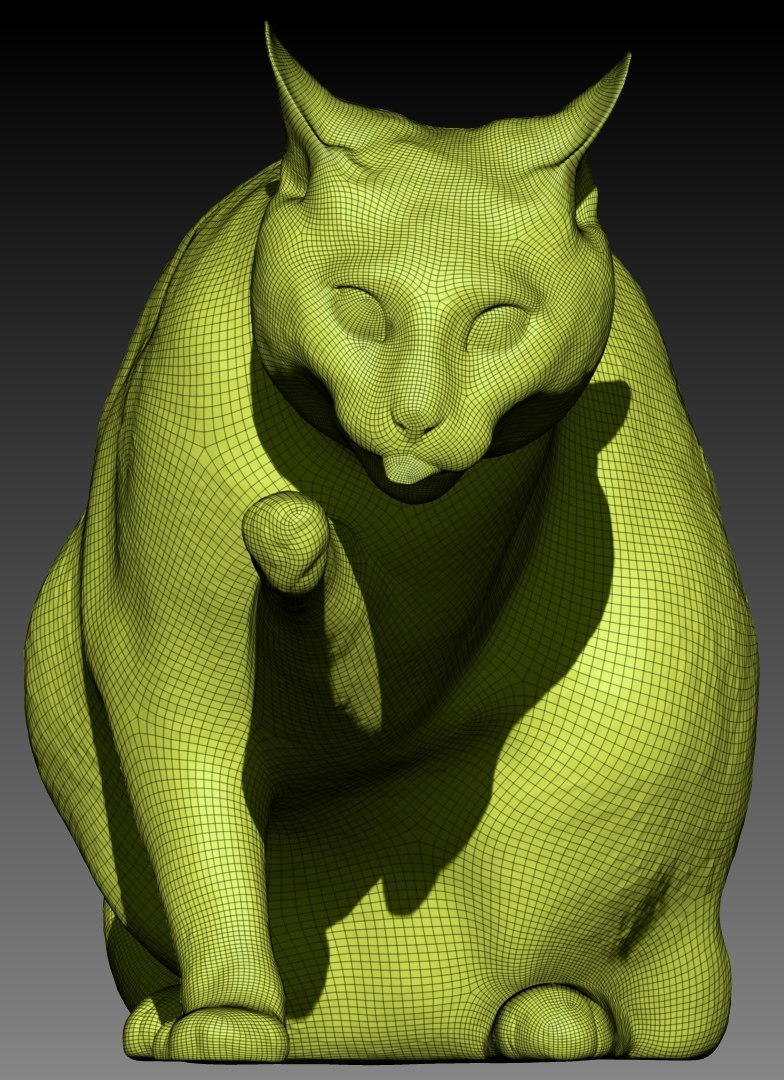The width and height of the screenshot is (784, 1080).
Task: Click the cat model's nose
Action: point(415,418)
